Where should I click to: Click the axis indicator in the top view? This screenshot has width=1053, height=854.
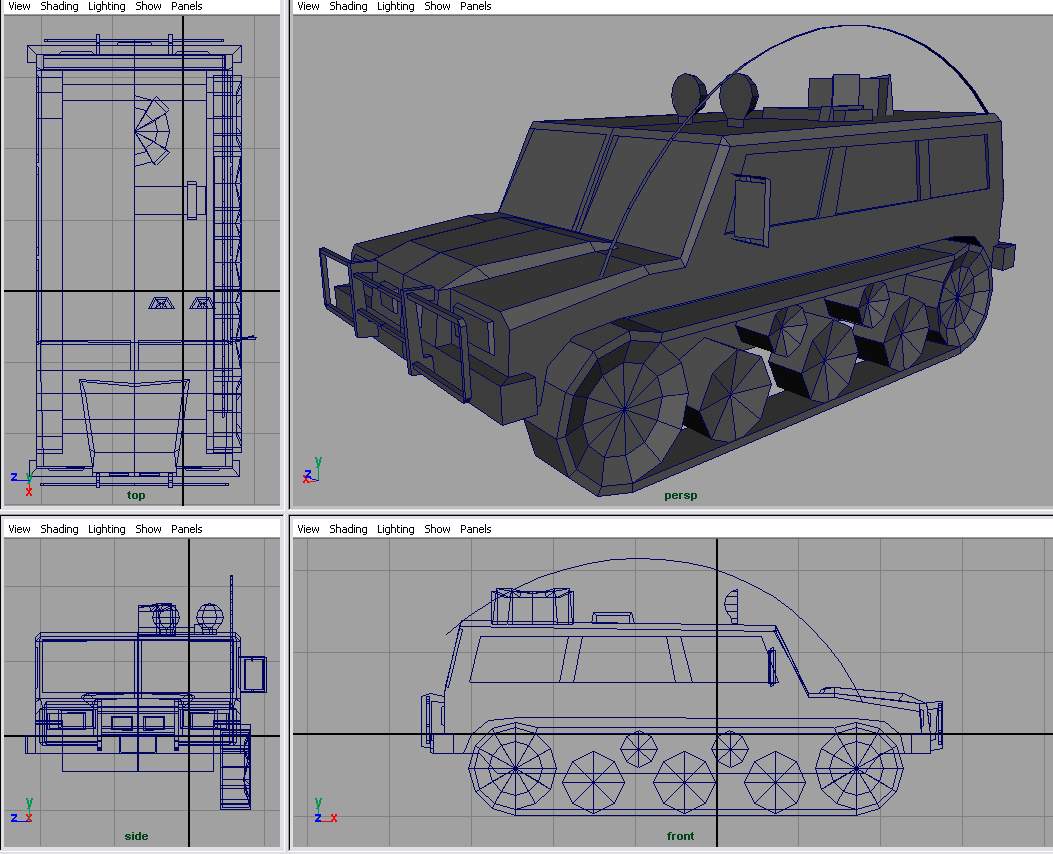tap(23, 480)
